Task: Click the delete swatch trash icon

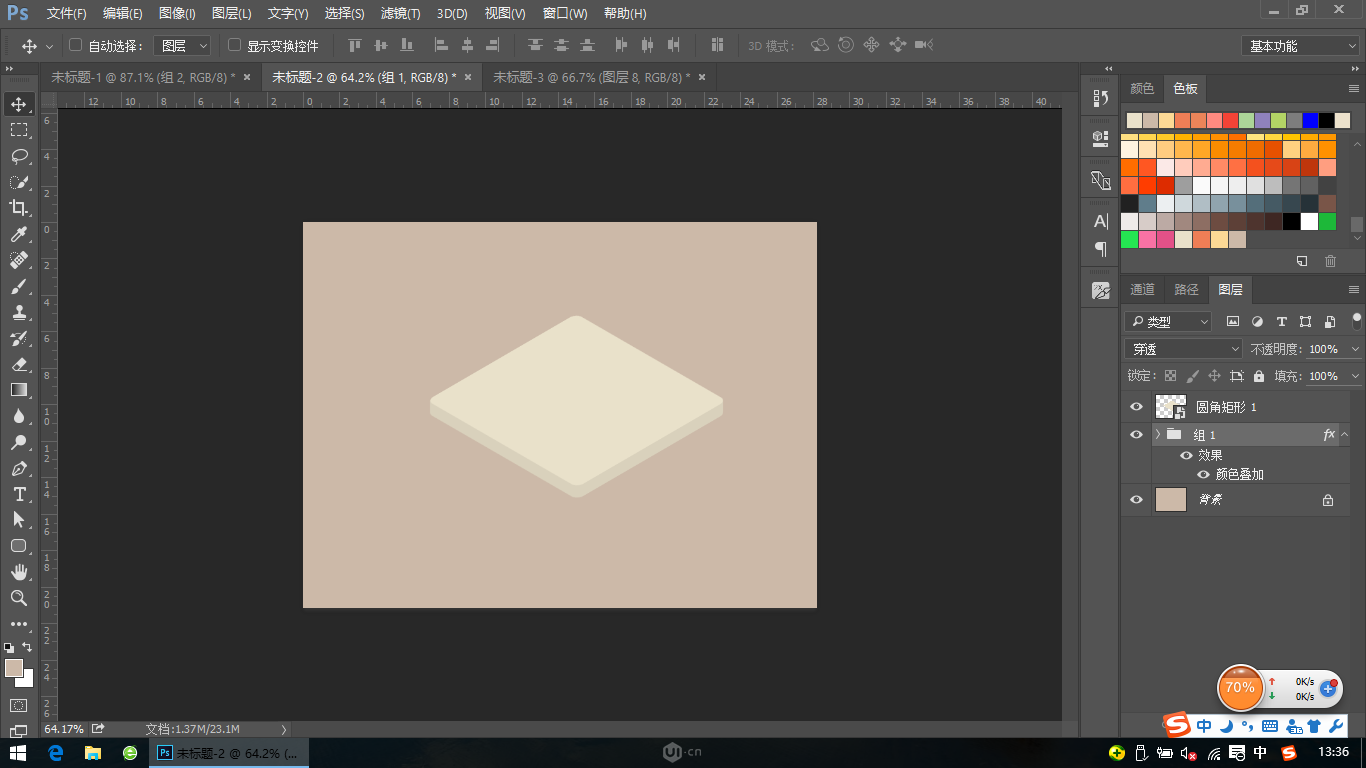Action: [1330, 261]
